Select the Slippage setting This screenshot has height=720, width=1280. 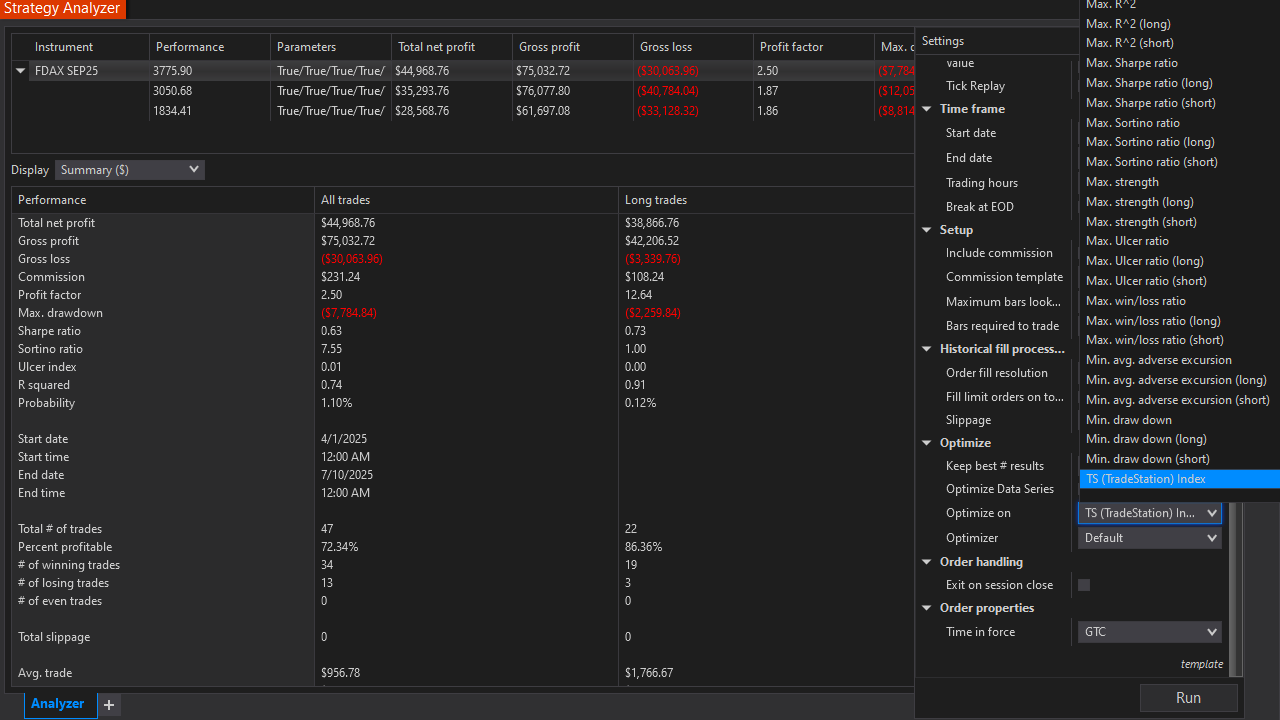pyautogui.click(x=967, y=419)
